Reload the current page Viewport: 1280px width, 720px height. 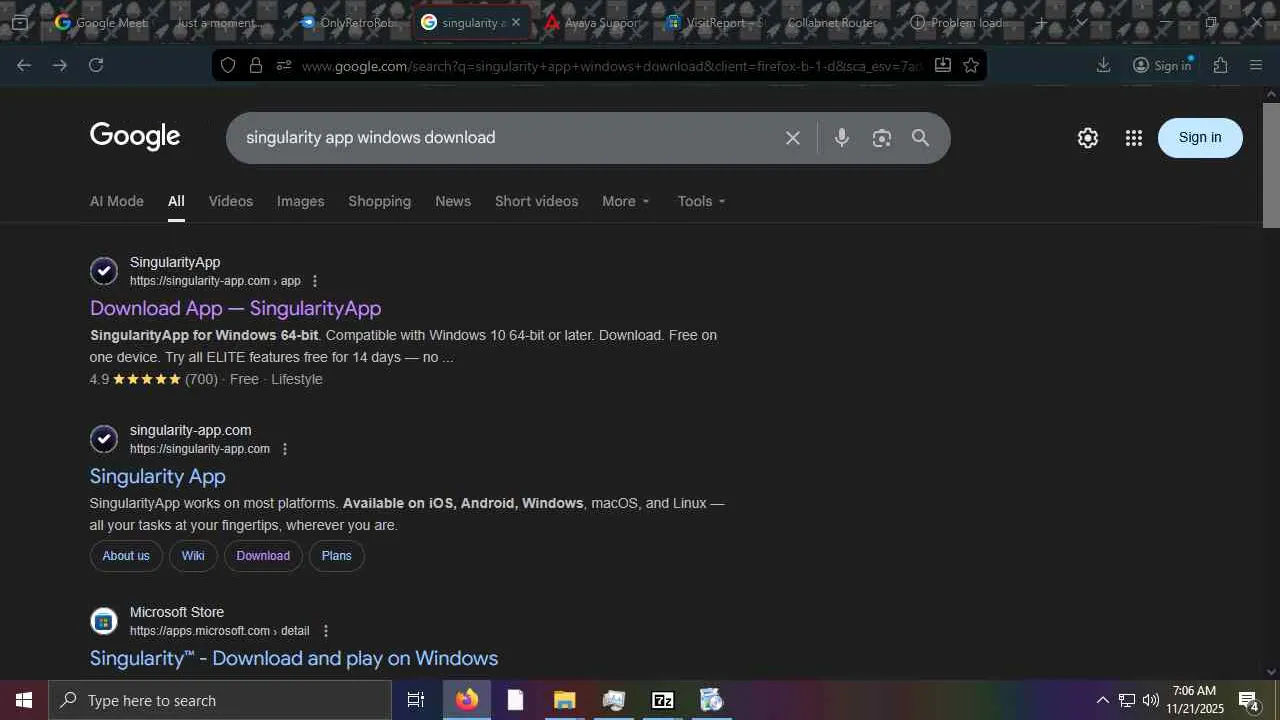coord(96,65)
